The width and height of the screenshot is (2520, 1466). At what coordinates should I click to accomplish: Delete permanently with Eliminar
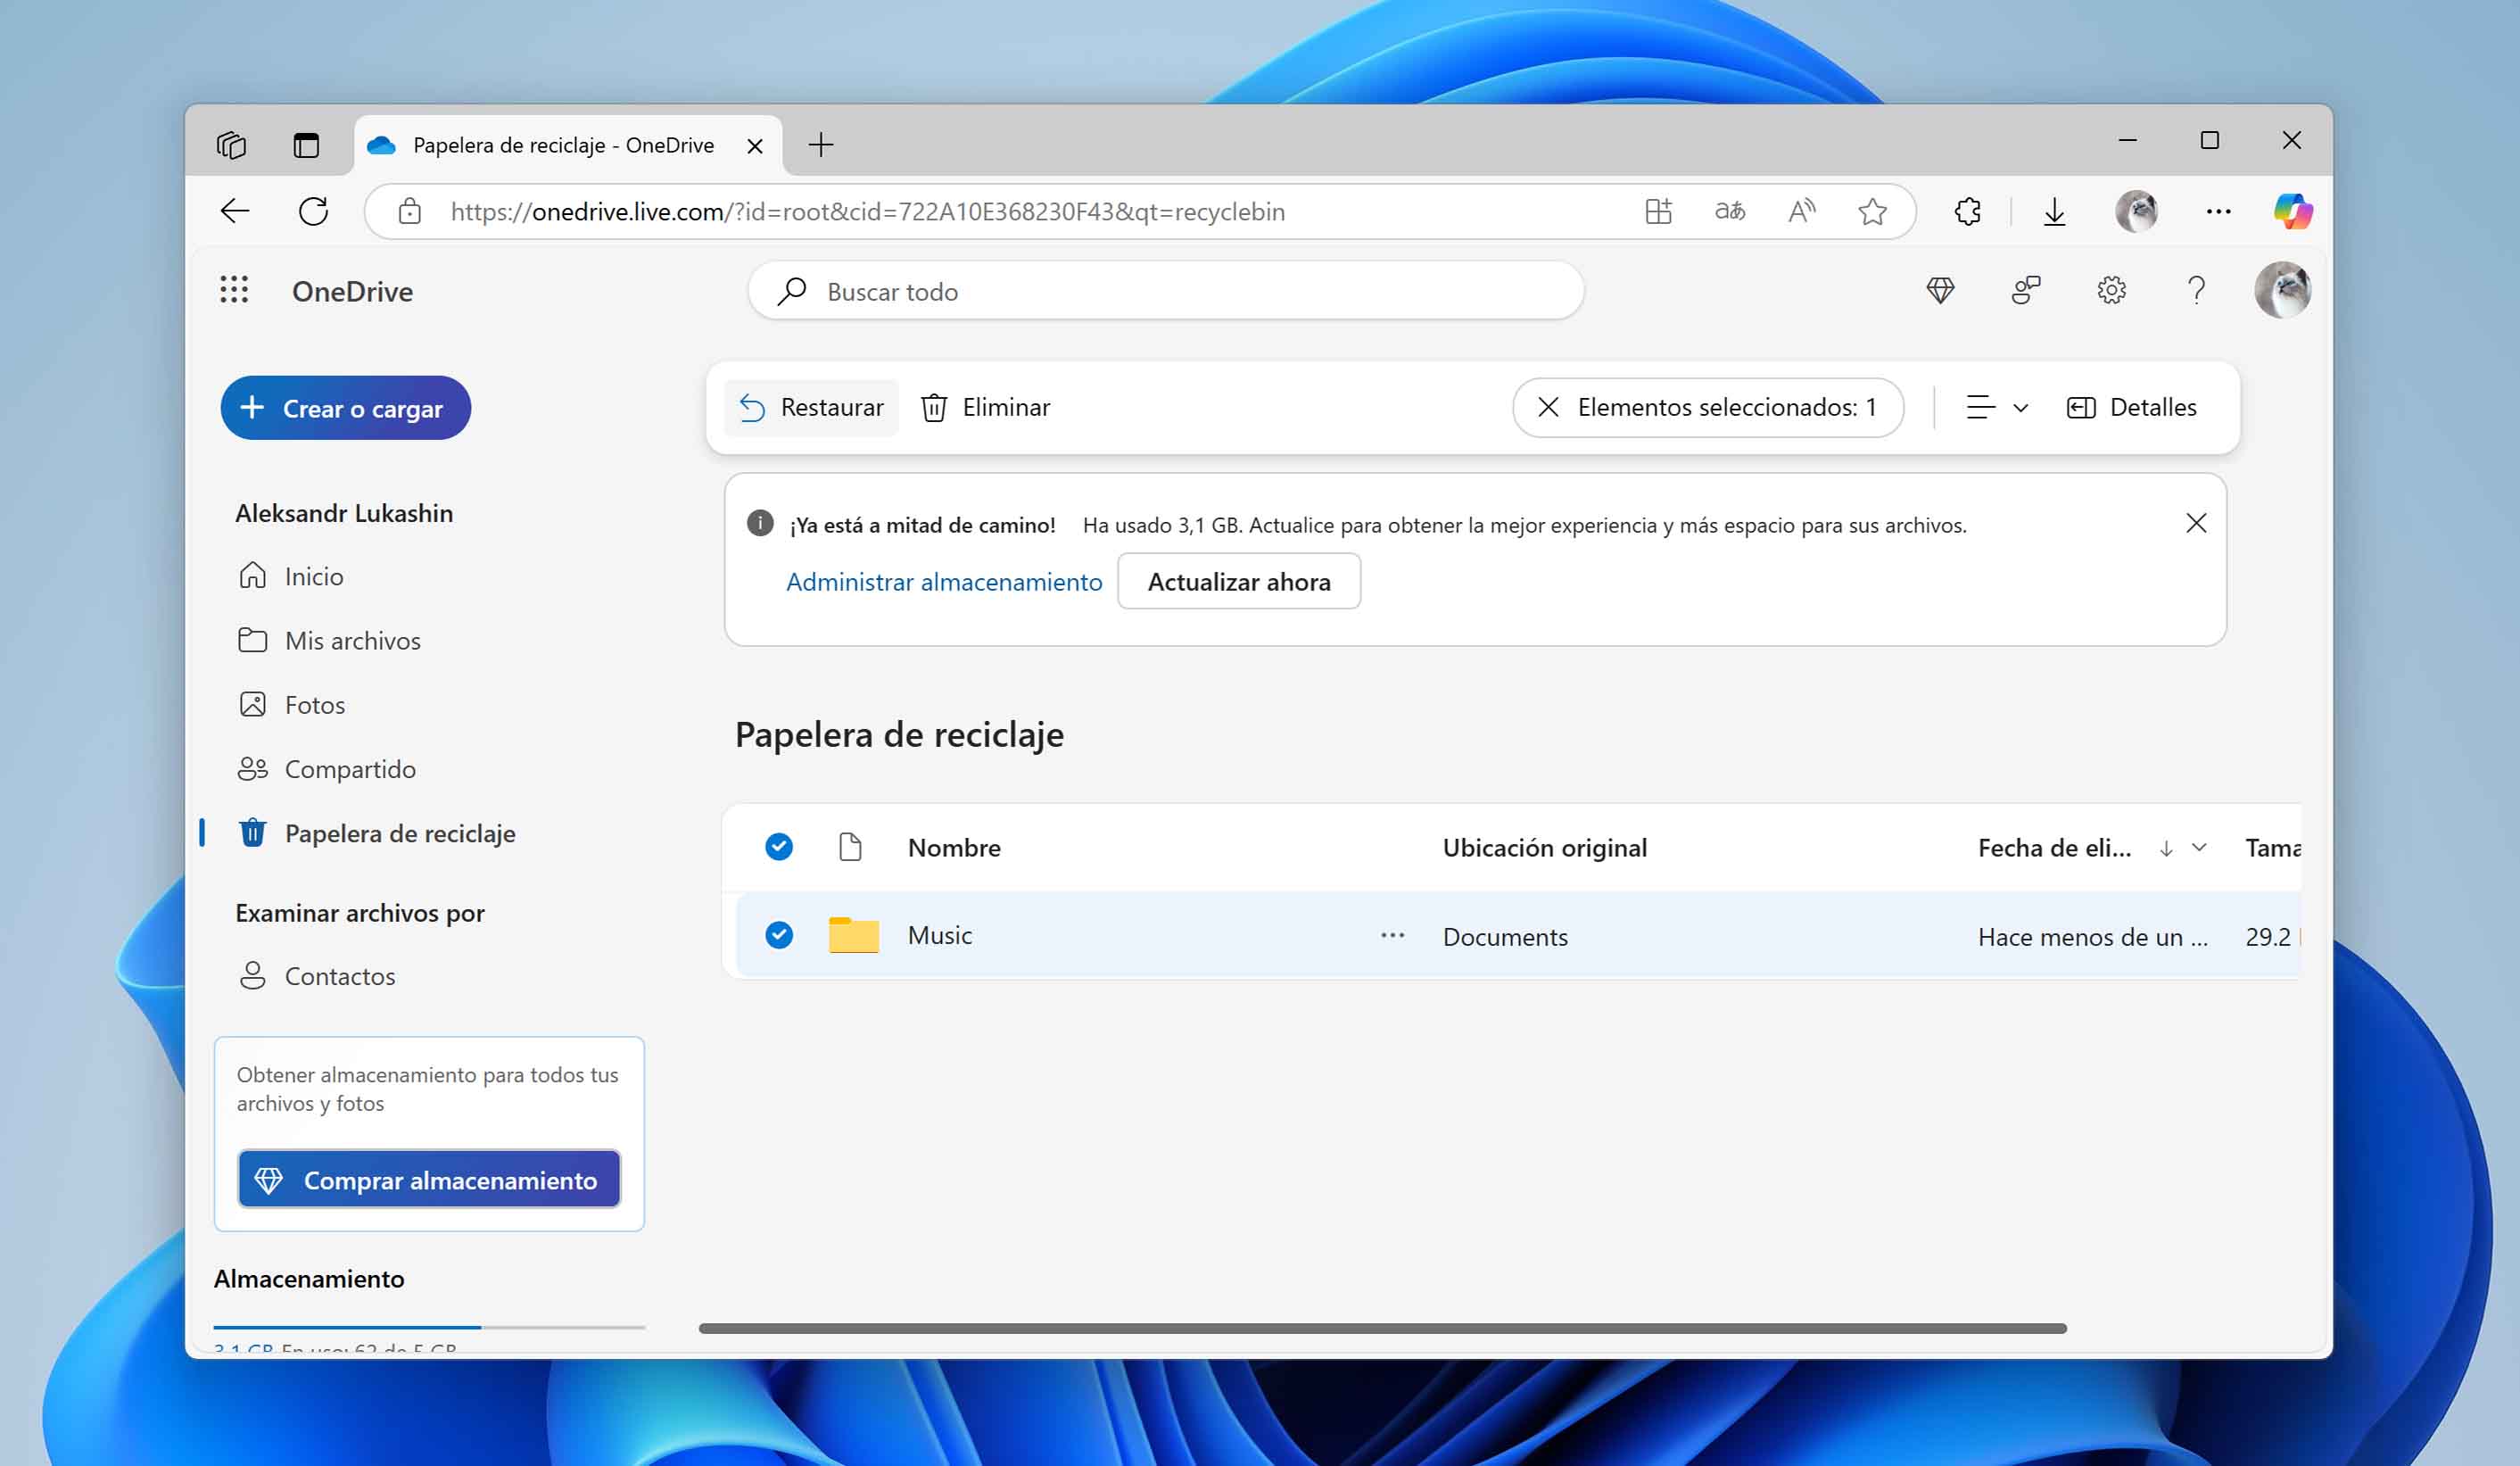pyautogui.click(x=985, y=407)
